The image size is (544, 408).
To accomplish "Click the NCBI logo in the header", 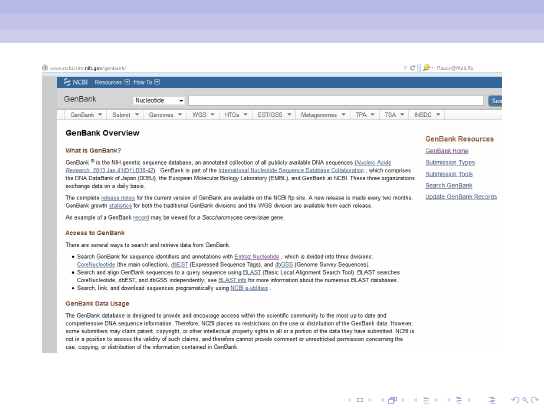I will pyautogui.click(x=75, y=82).
